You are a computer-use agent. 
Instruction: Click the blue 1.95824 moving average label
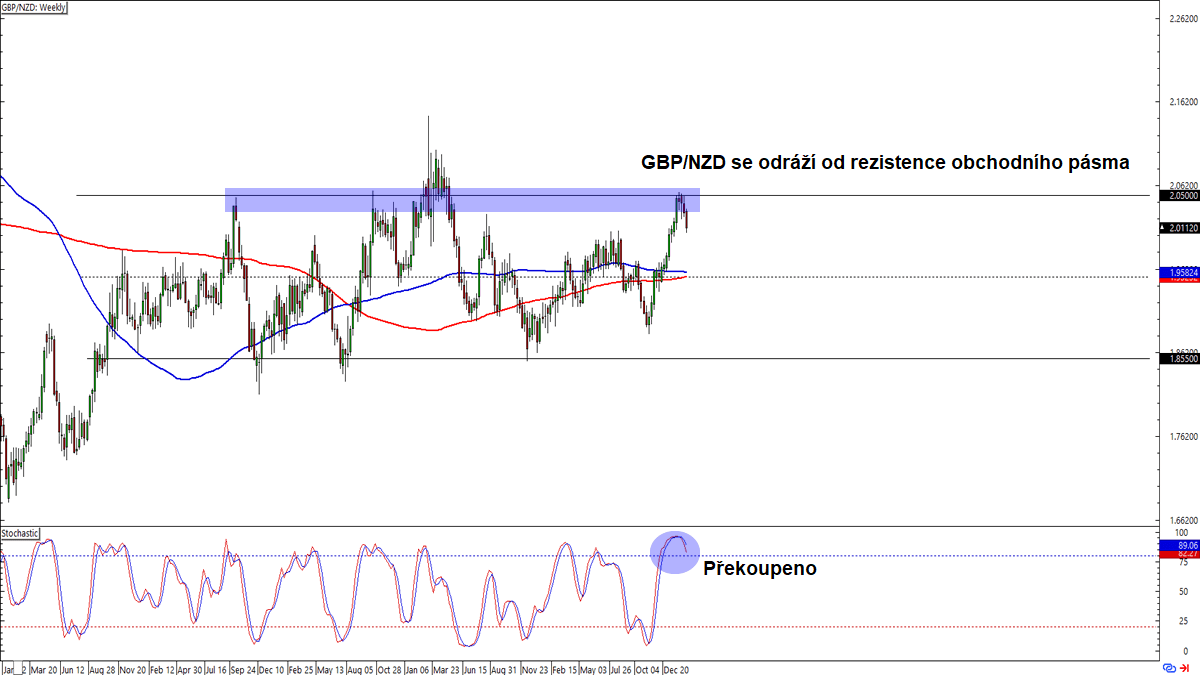pos(1178,271)
